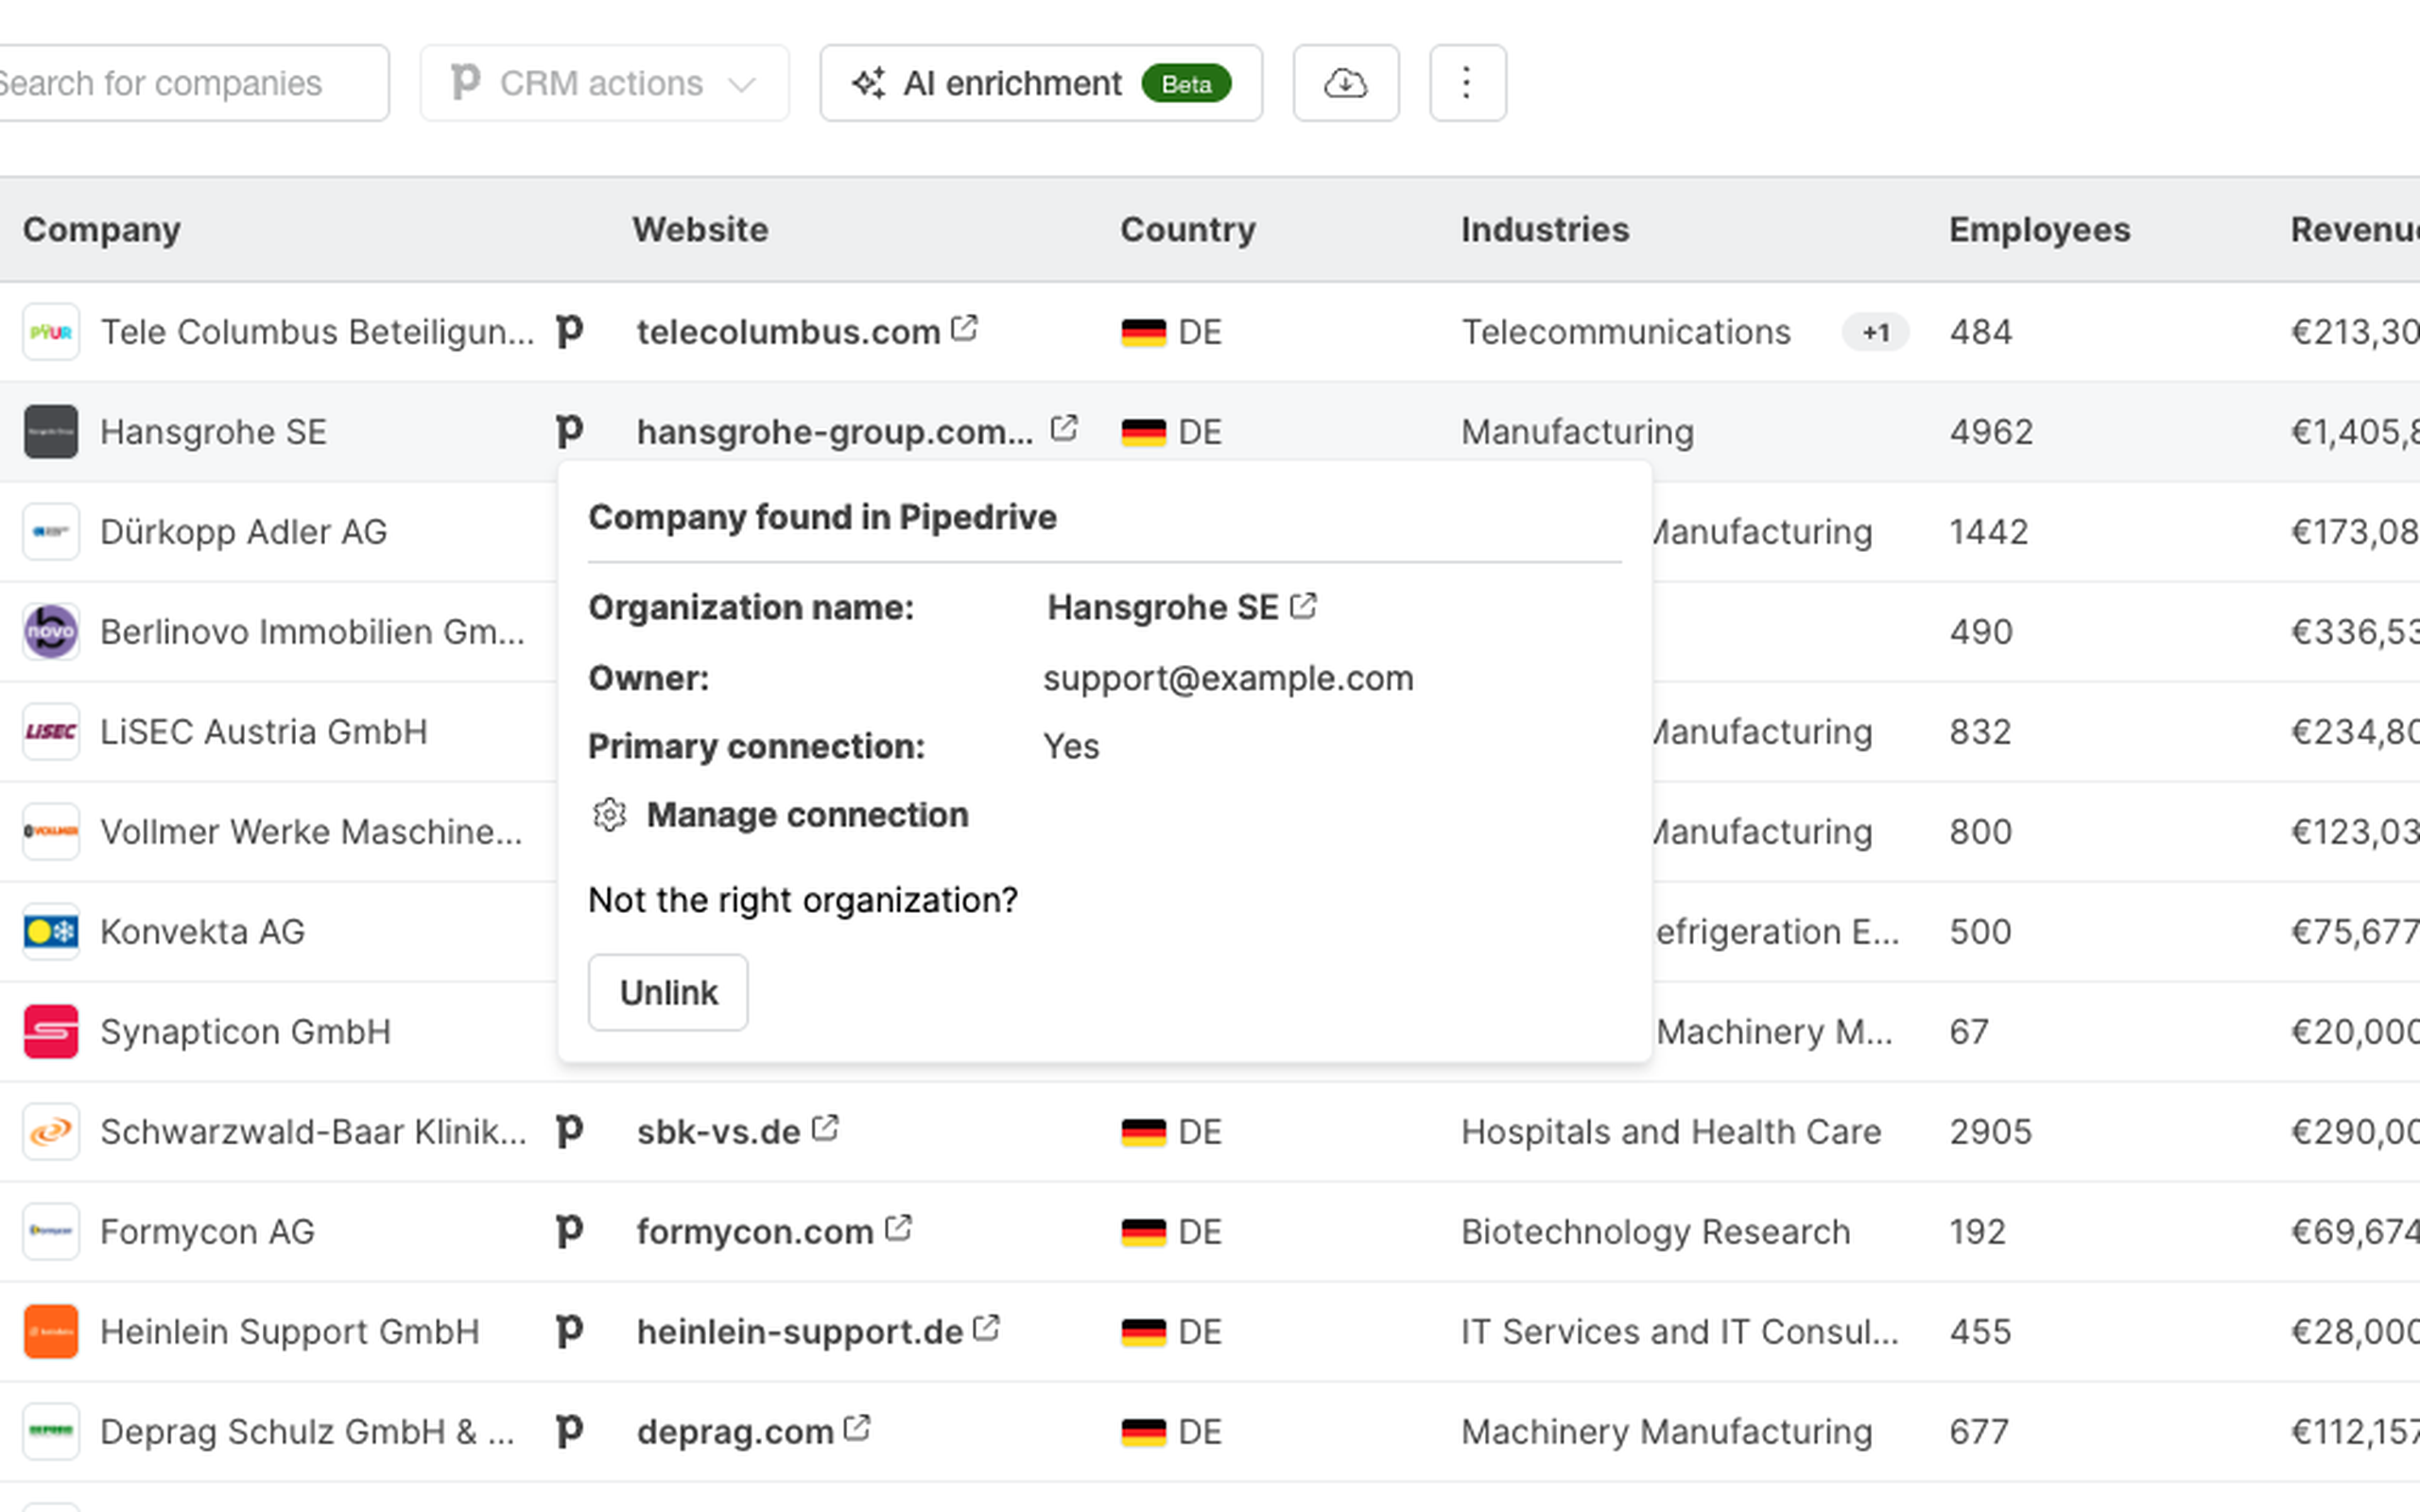The width and height of the screenshot is (2420, 1512).
Task: Open external link icon beside heinlein-support.de
Action: coord(986,1328)
